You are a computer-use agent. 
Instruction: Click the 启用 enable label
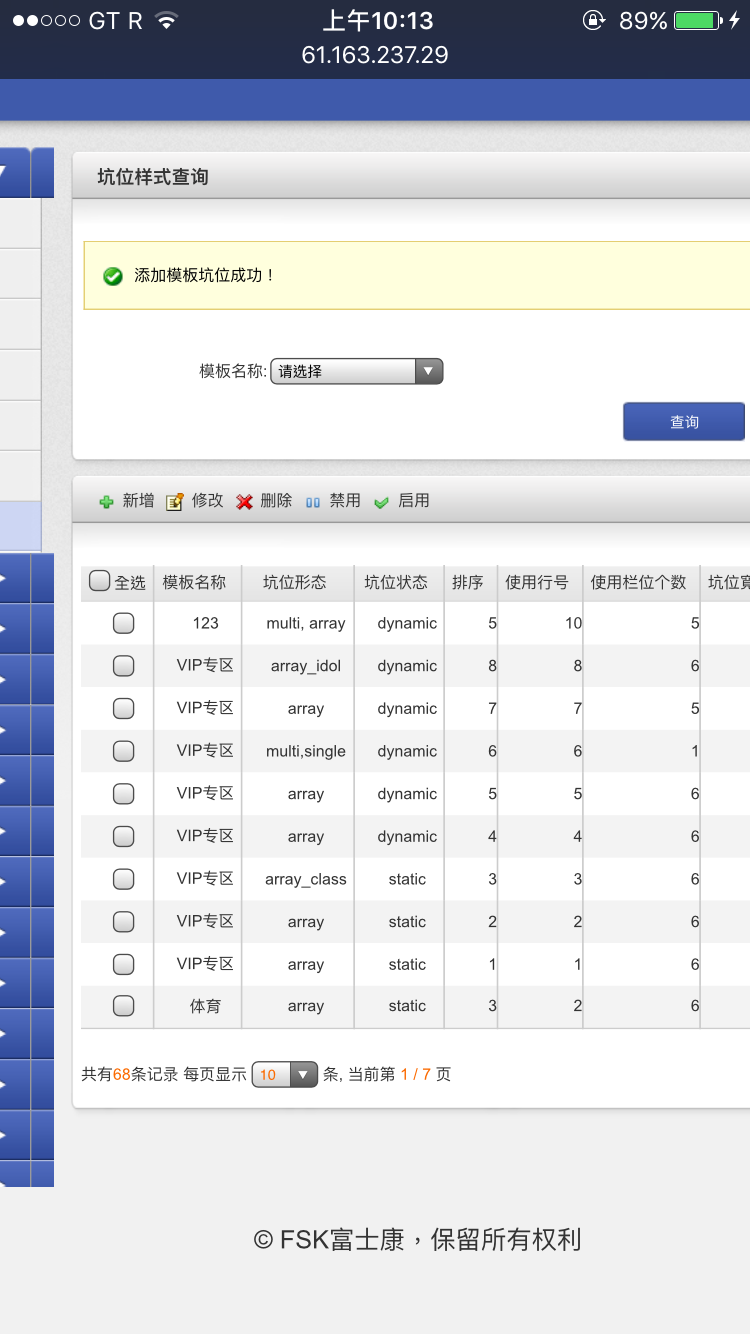point(414,501)
